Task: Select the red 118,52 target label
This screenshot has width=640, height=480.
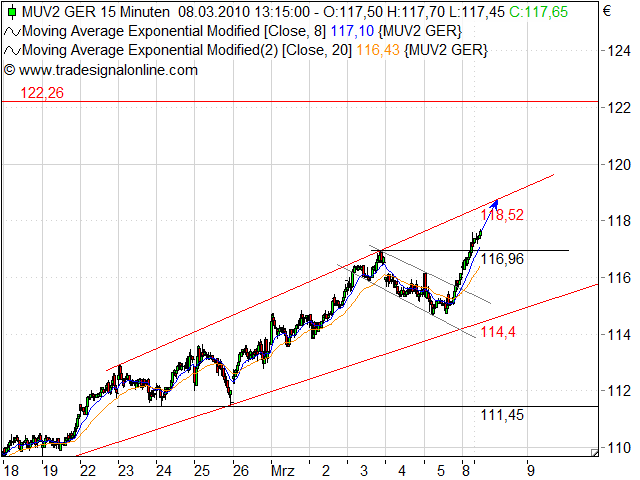Action: coord(503,215)
